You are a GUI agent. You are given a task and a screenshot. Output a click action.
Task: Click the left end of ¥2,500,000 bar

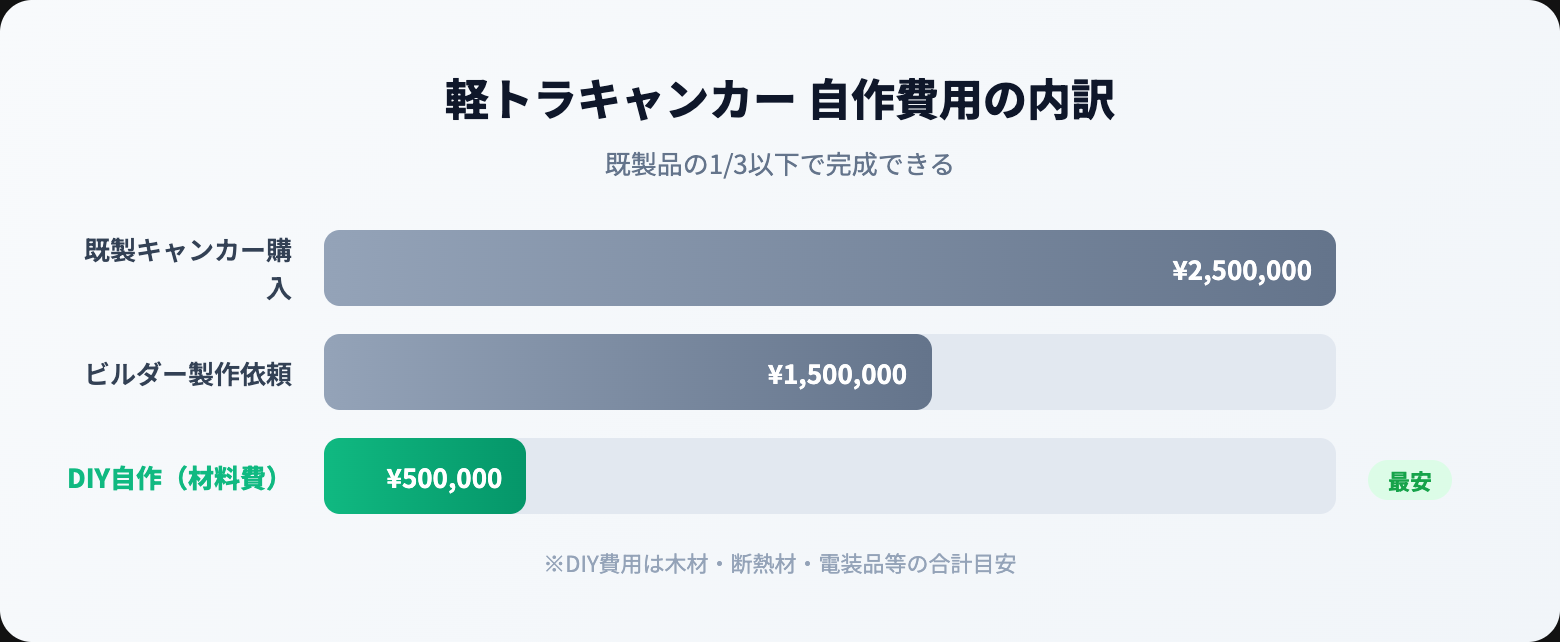coord(345,268)
